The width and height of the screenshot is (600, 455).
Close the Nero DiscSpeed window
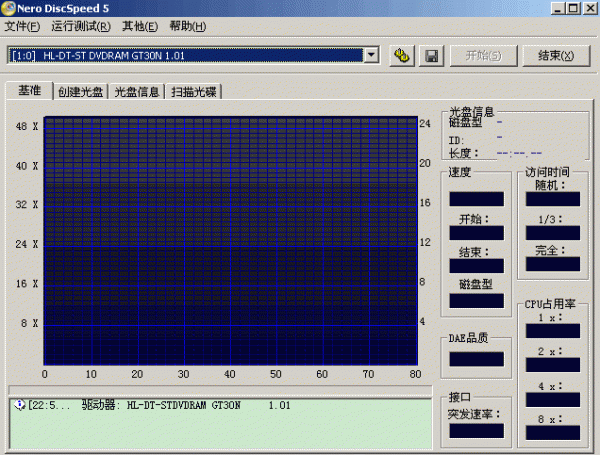590,8
